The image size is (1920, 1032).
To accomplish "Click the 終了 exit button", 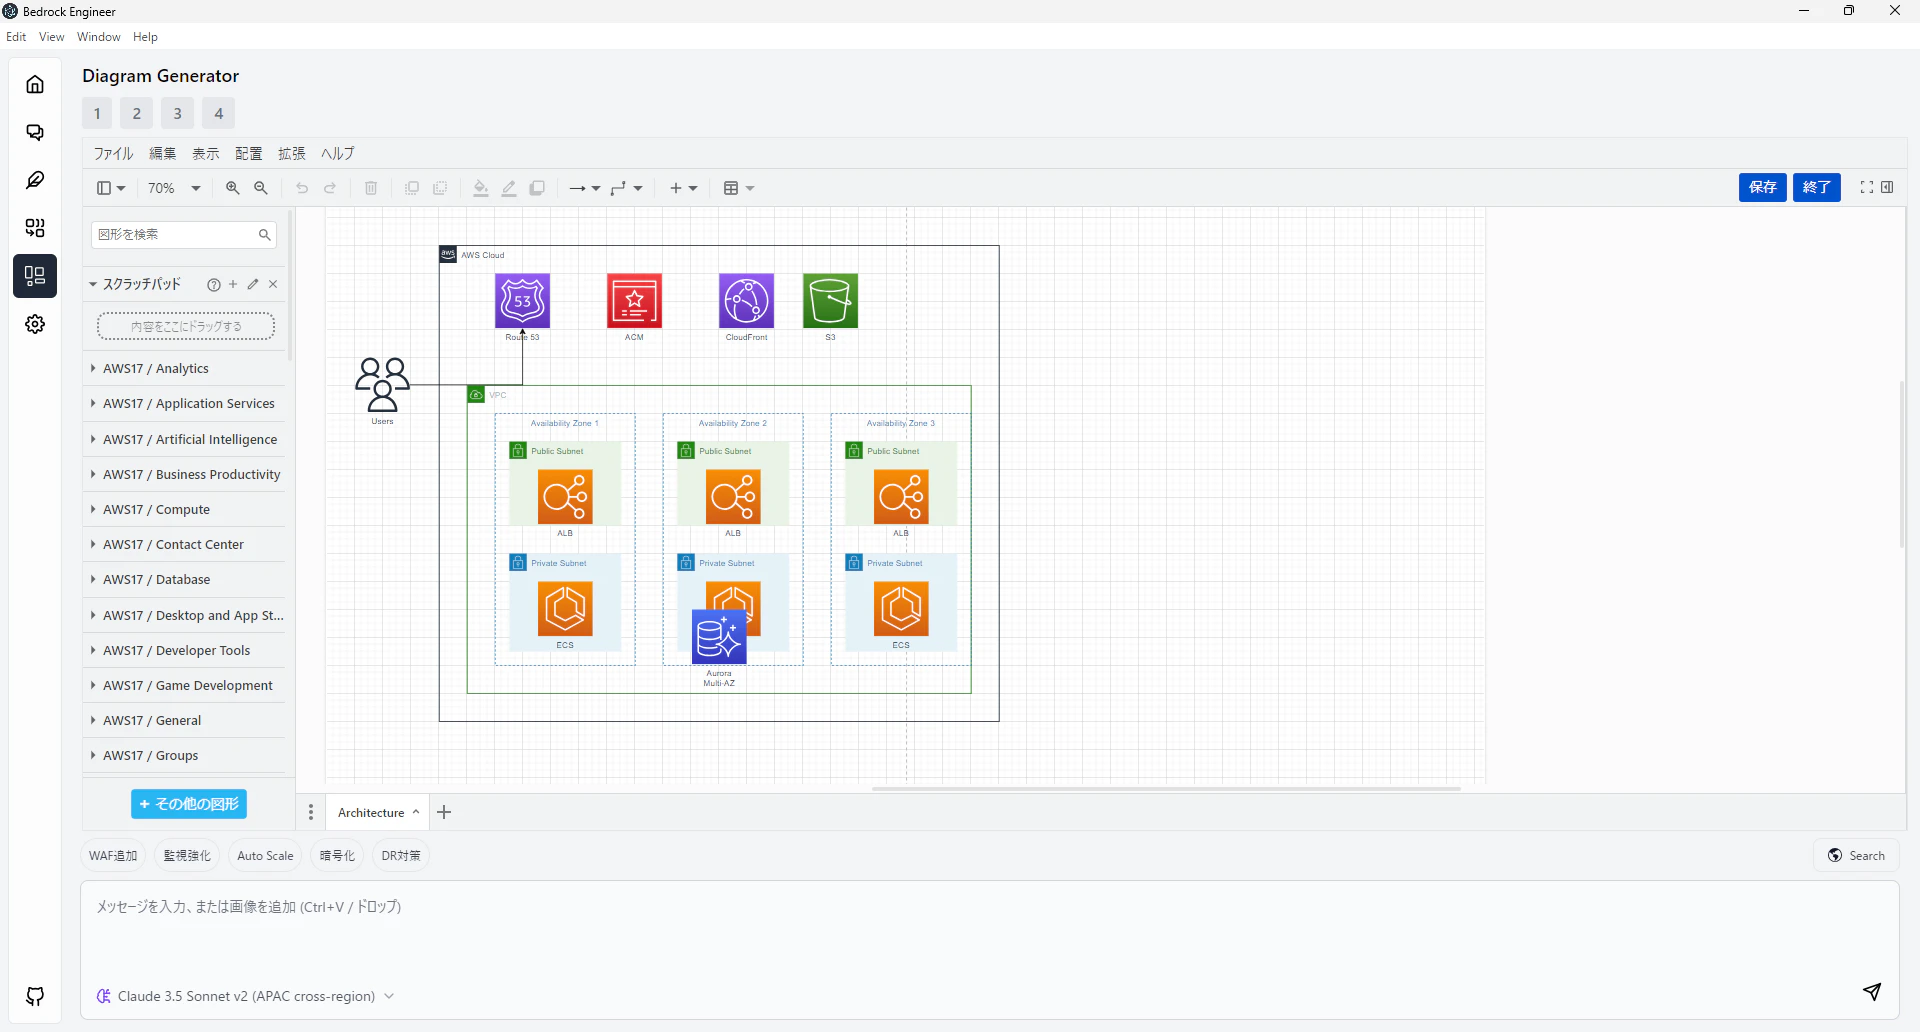I will [x=1817, y=187].
